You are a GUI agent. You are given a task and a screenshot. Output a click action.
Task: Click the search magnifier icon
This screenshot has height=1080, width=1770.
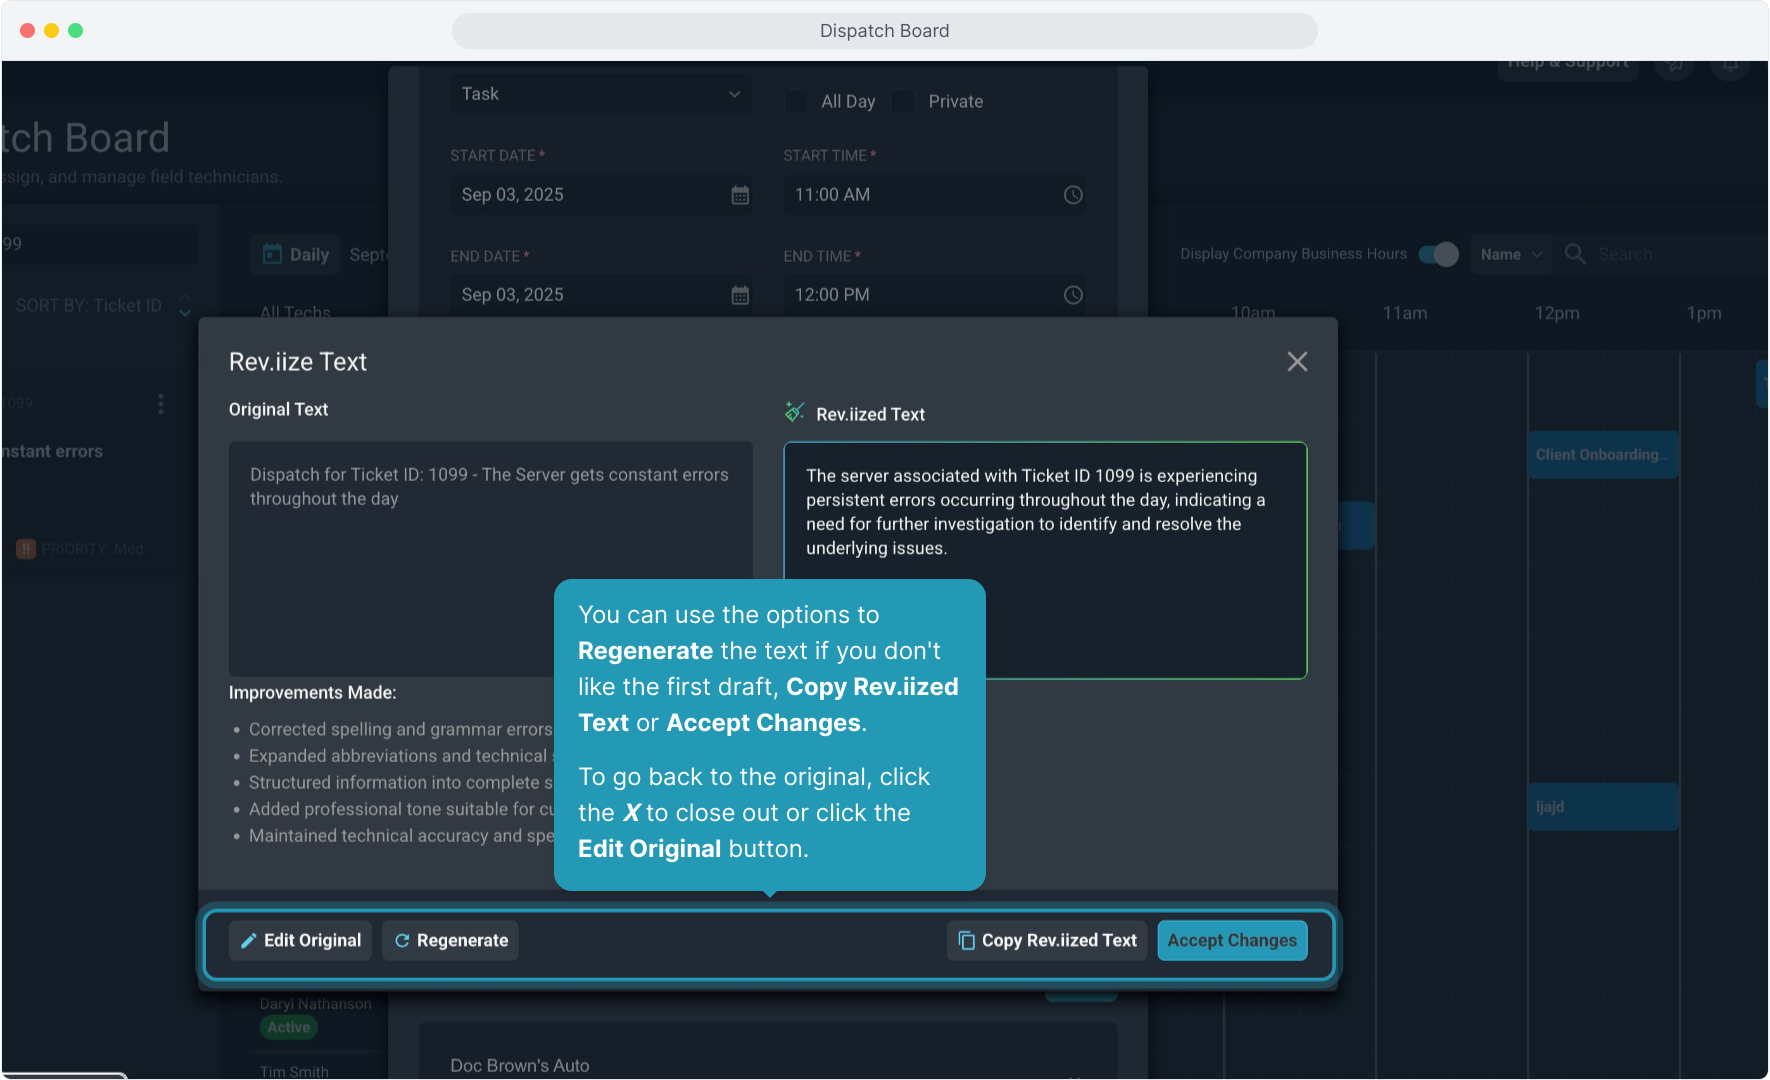coord(1575,254)
